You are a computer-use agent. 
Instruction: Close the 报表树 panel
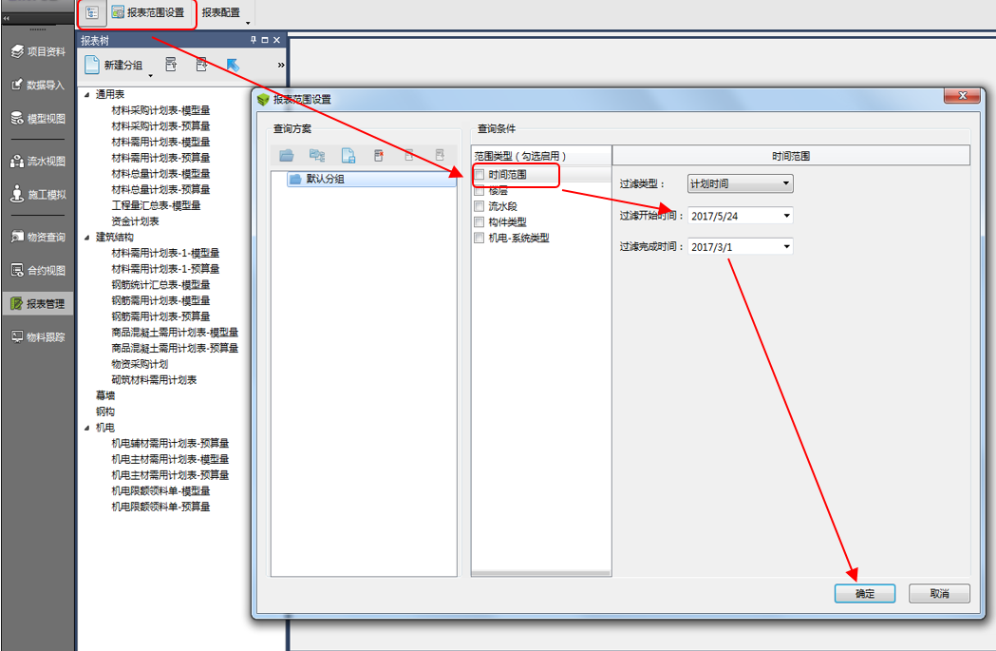point(276,40)
